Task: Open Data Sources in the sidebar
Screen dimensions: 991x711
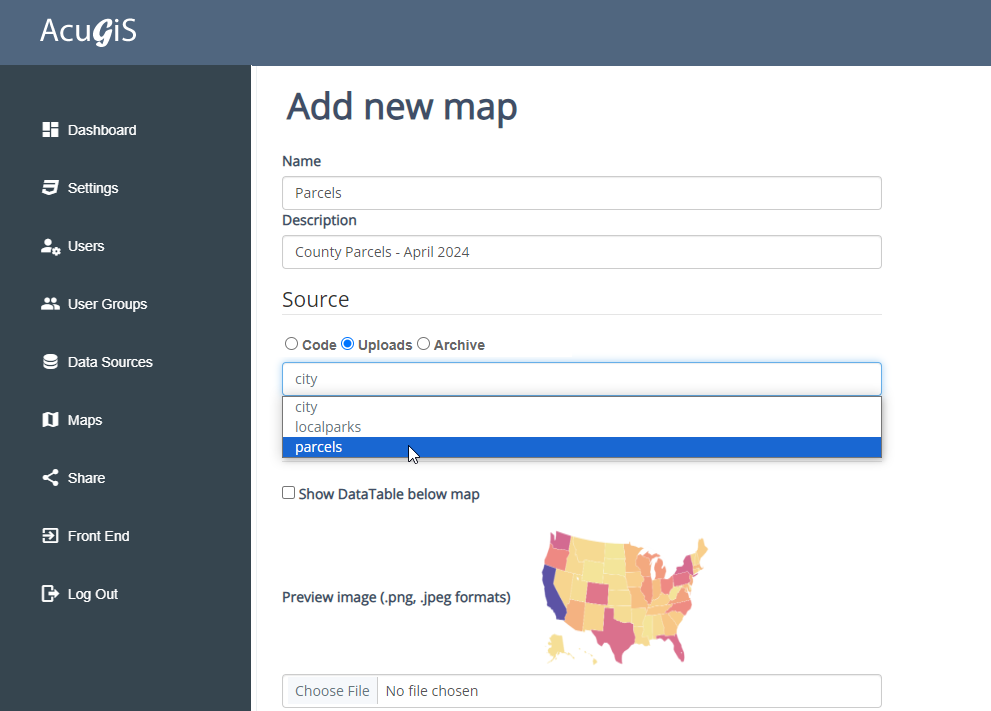Action: click(x=110, y=362)
